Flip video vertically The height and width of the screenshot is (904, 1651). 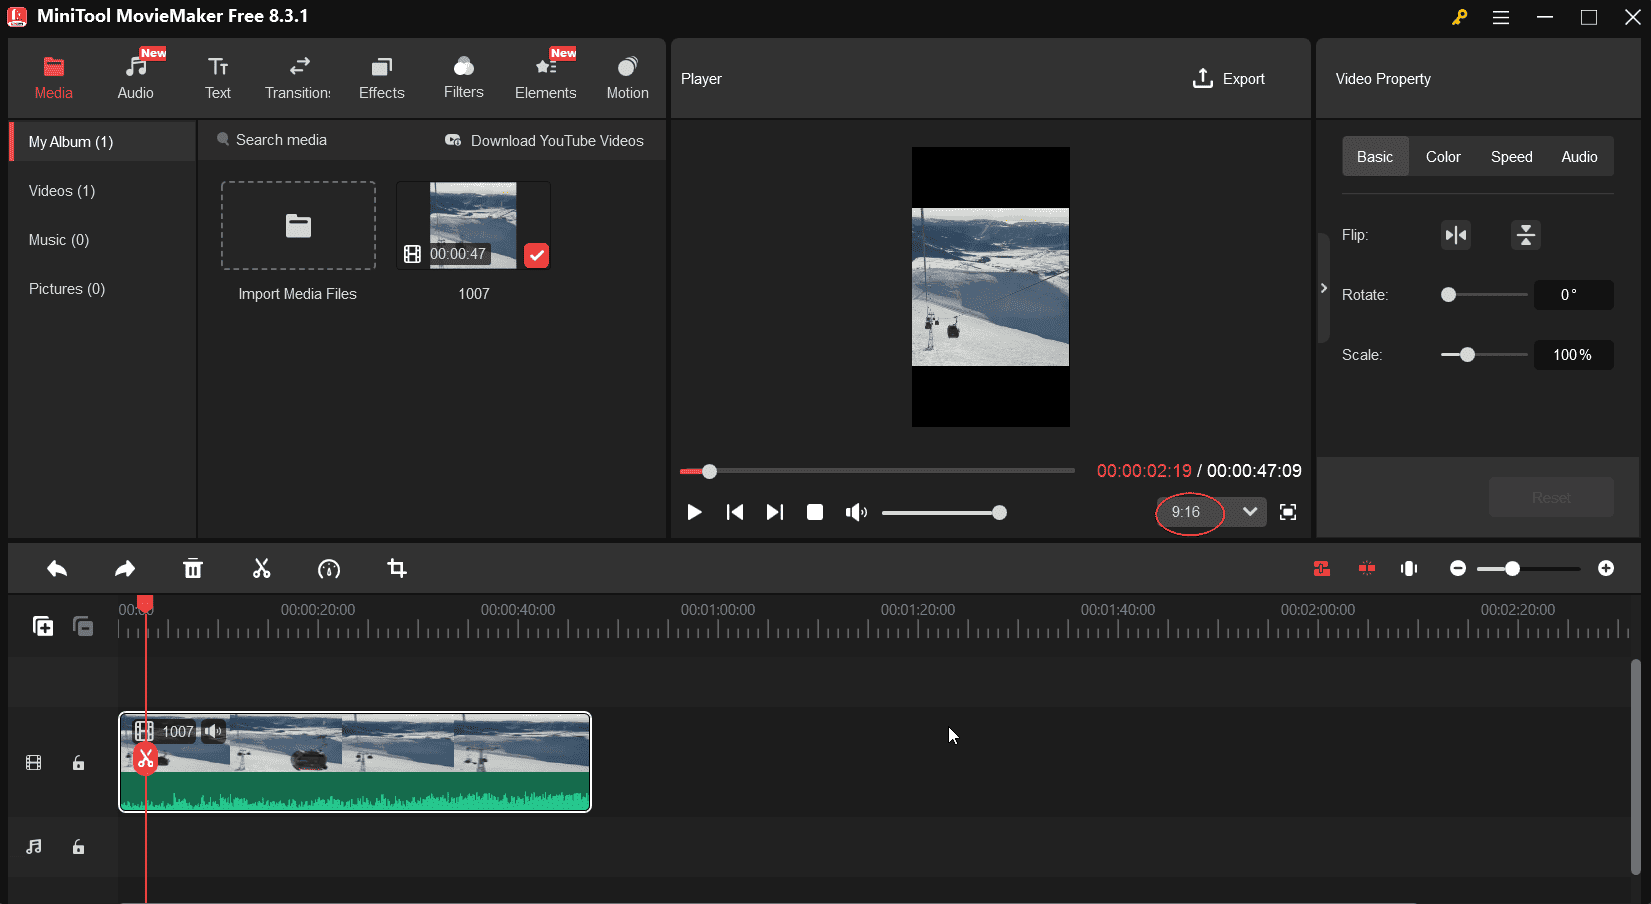(1525, 235)
